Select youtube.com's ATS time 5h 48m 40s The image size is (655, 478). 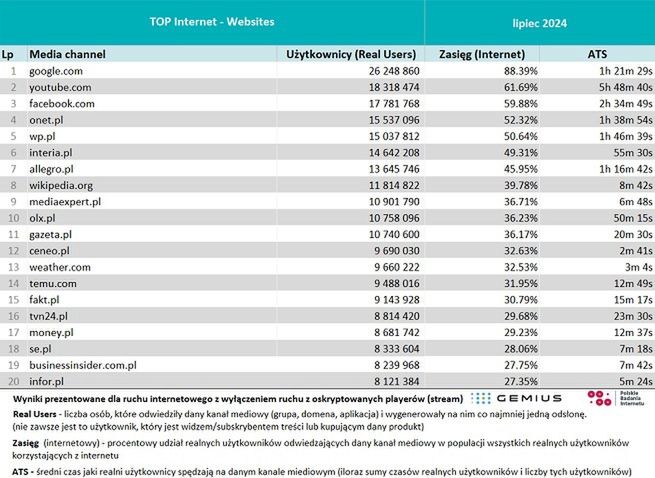click(622, 87)
